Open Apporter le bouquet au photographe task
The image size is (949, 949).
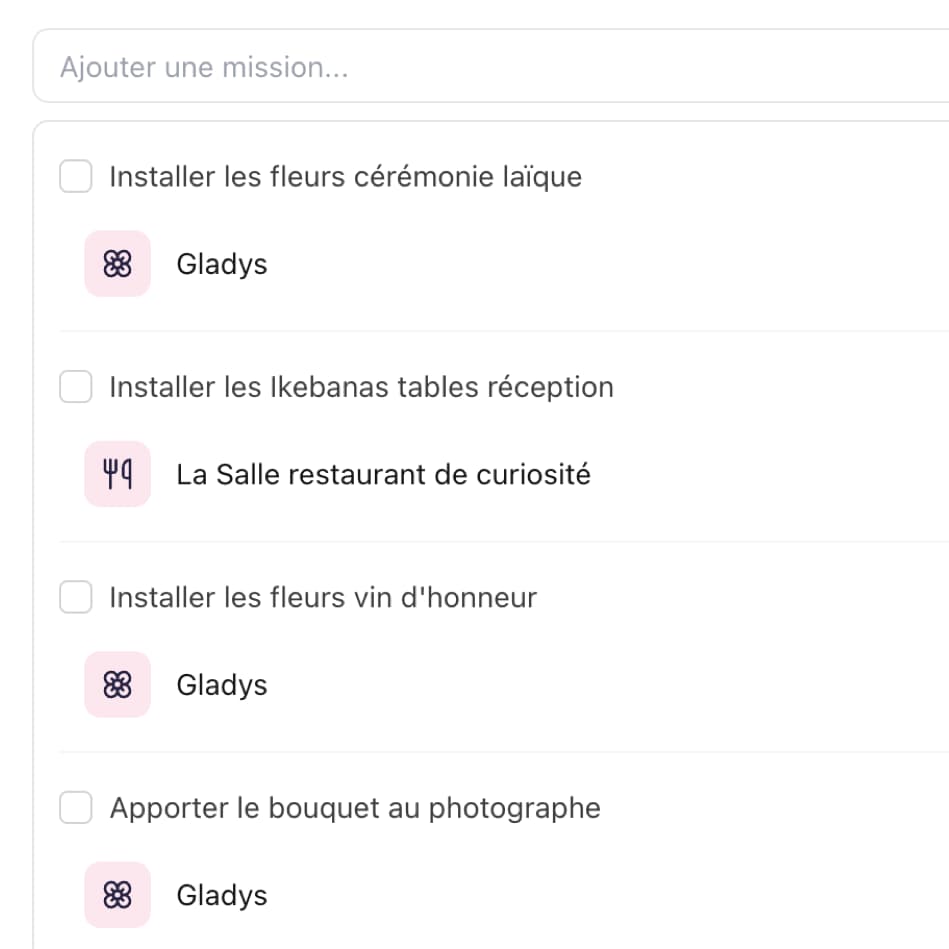point(354,808)
